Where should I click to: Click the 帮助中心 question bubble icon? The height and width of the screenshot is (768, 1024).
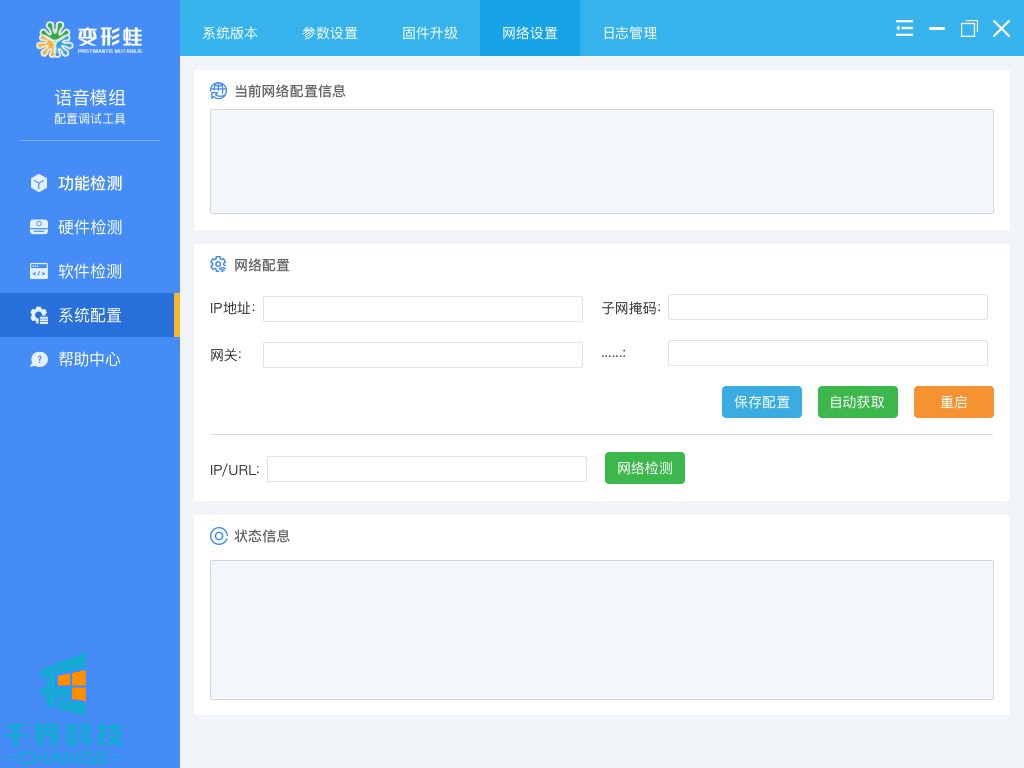(39, 359)
